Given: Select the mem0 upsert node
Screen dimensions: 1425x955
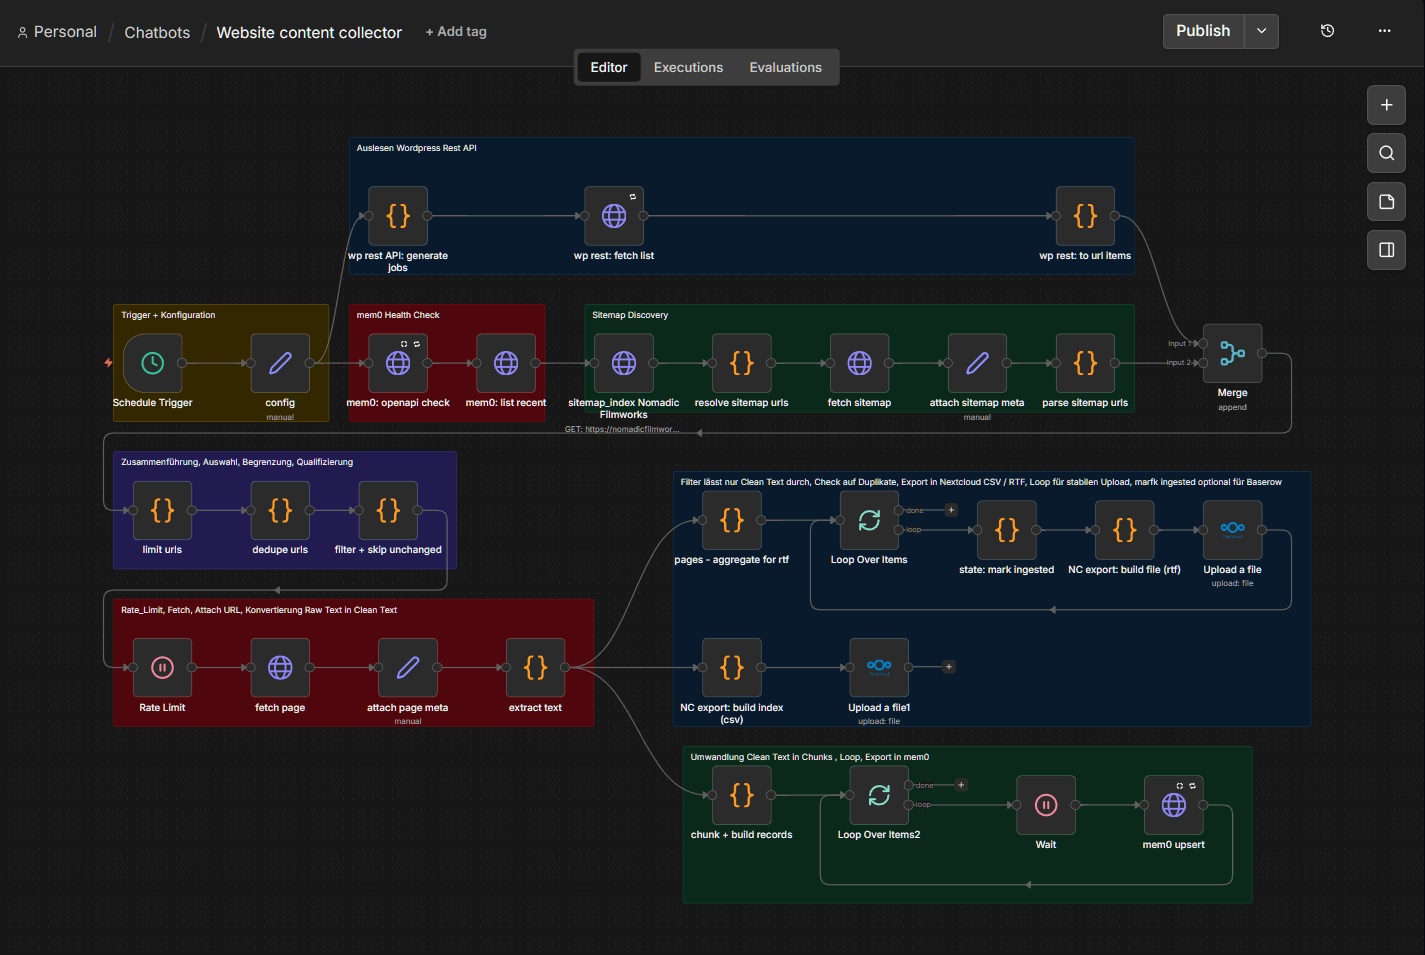Looking at the screenshot, I should 1173,805.
